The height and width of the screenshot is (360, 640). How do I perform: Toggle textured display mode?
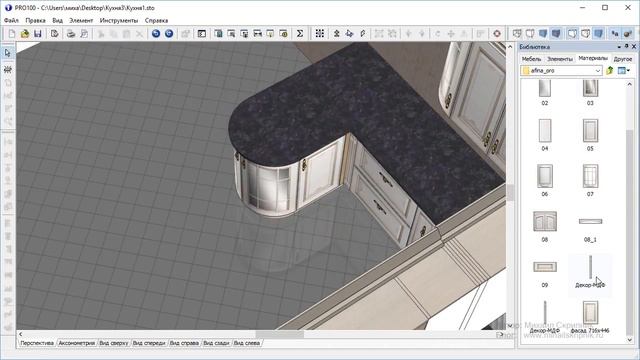pyautogui.click(x=556, y=33)
